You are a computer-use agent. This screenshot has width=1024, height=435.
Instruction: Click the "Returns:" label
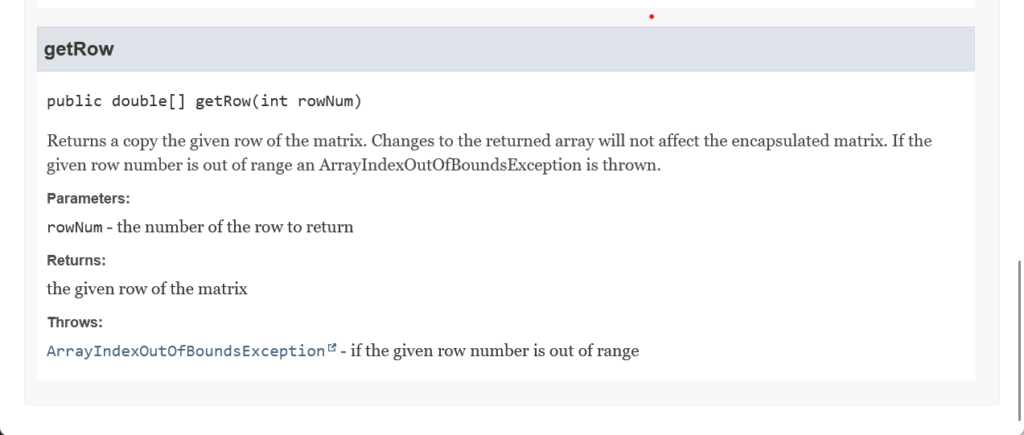click(76, 261)
